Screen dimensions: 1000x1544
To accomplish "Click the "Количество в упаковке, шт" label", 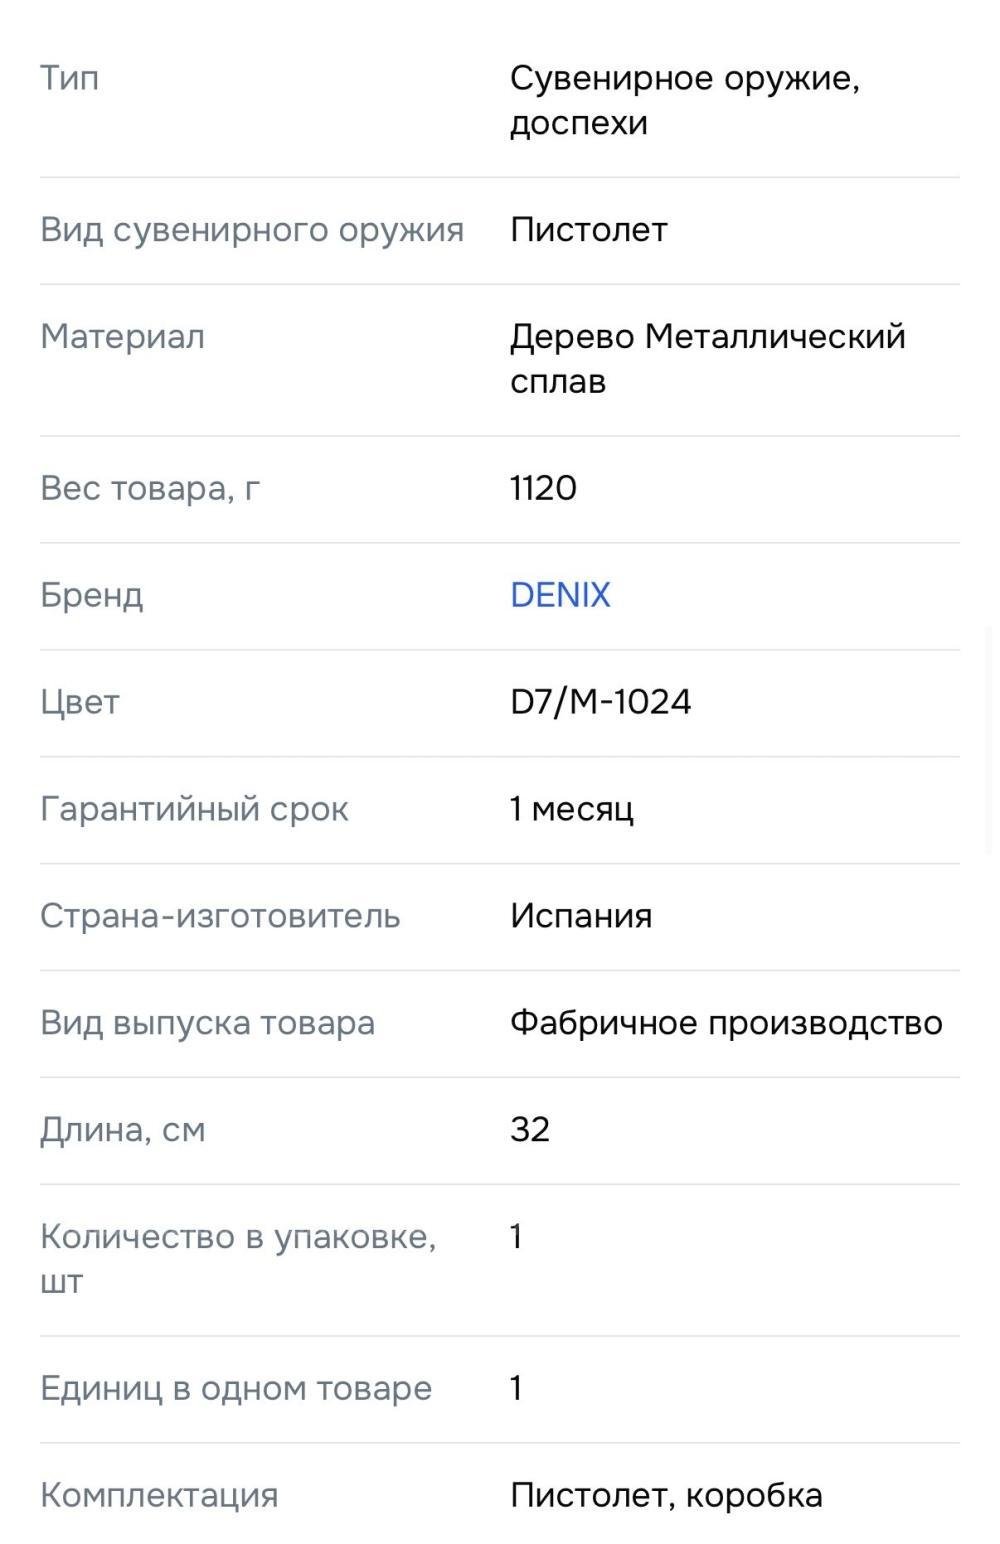I will (238, 1258).
